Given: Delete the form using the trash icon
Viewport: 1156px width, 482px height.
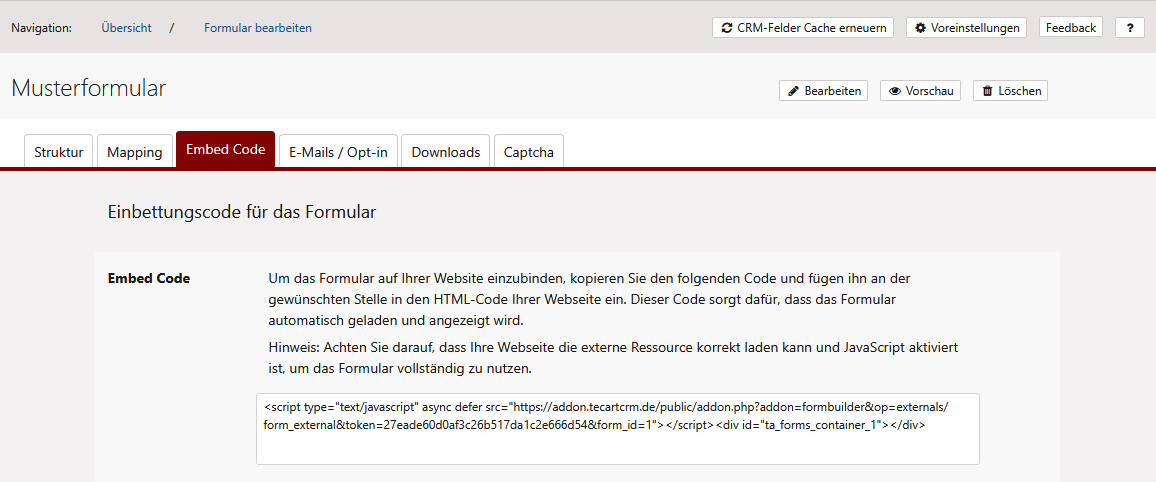Looking at the screenshot, I should (987, 91).
